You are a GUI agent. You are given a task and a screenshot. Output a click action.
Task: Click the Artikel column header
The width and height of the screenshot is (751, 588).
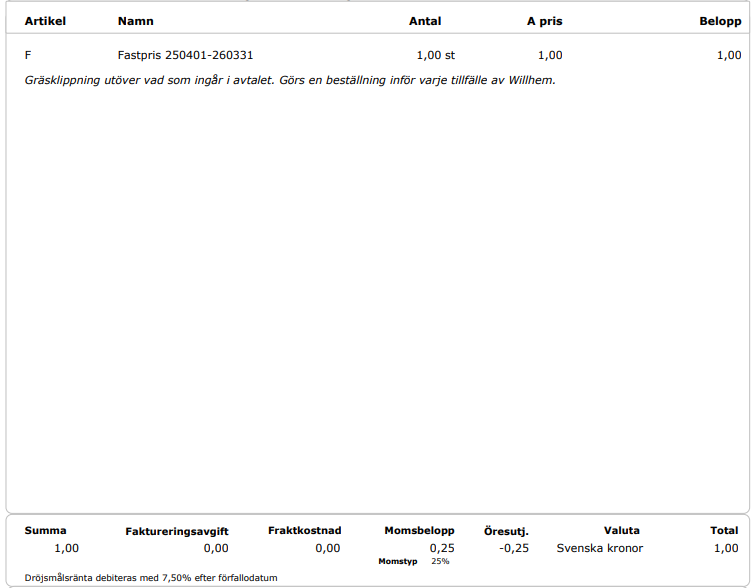(45, 21)
